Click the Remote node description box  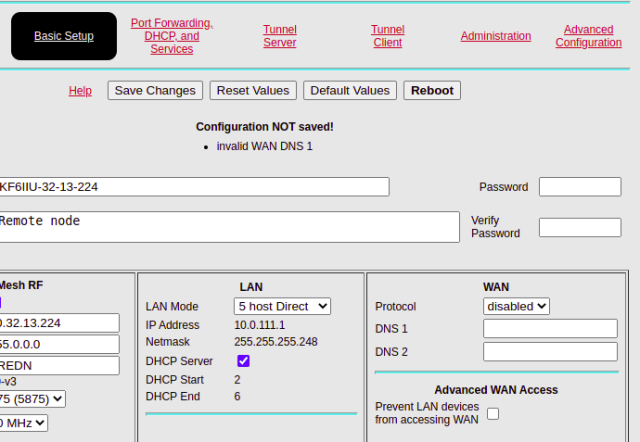coord(229,227)
